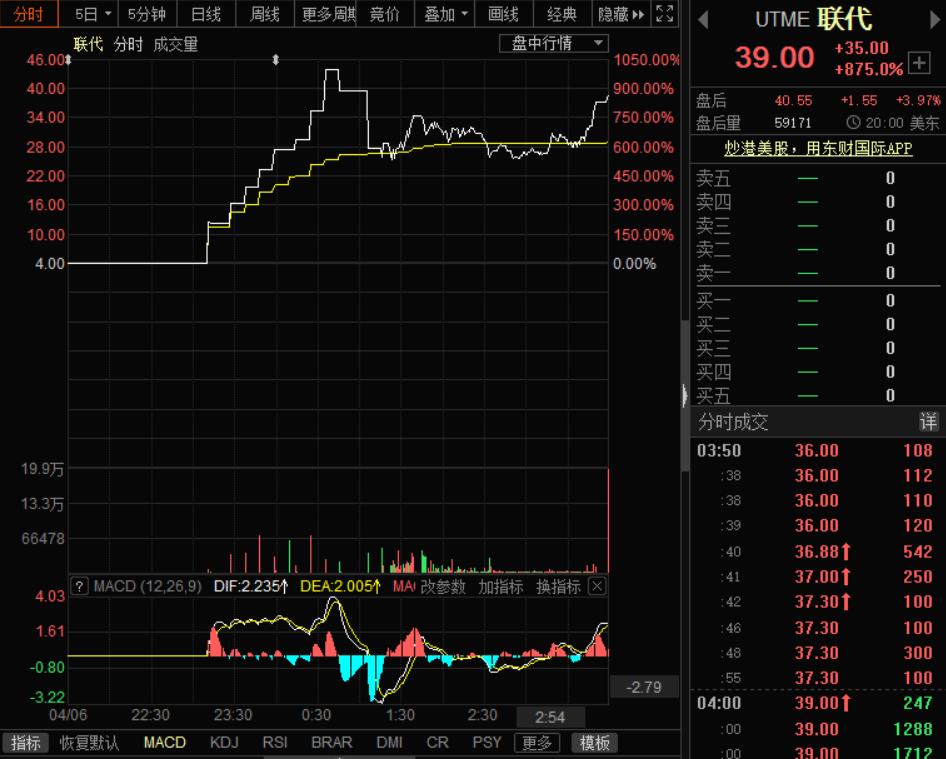946x759 pixels.
Task: Switch to 经典 classic layout
Action: tap(562, 14)
